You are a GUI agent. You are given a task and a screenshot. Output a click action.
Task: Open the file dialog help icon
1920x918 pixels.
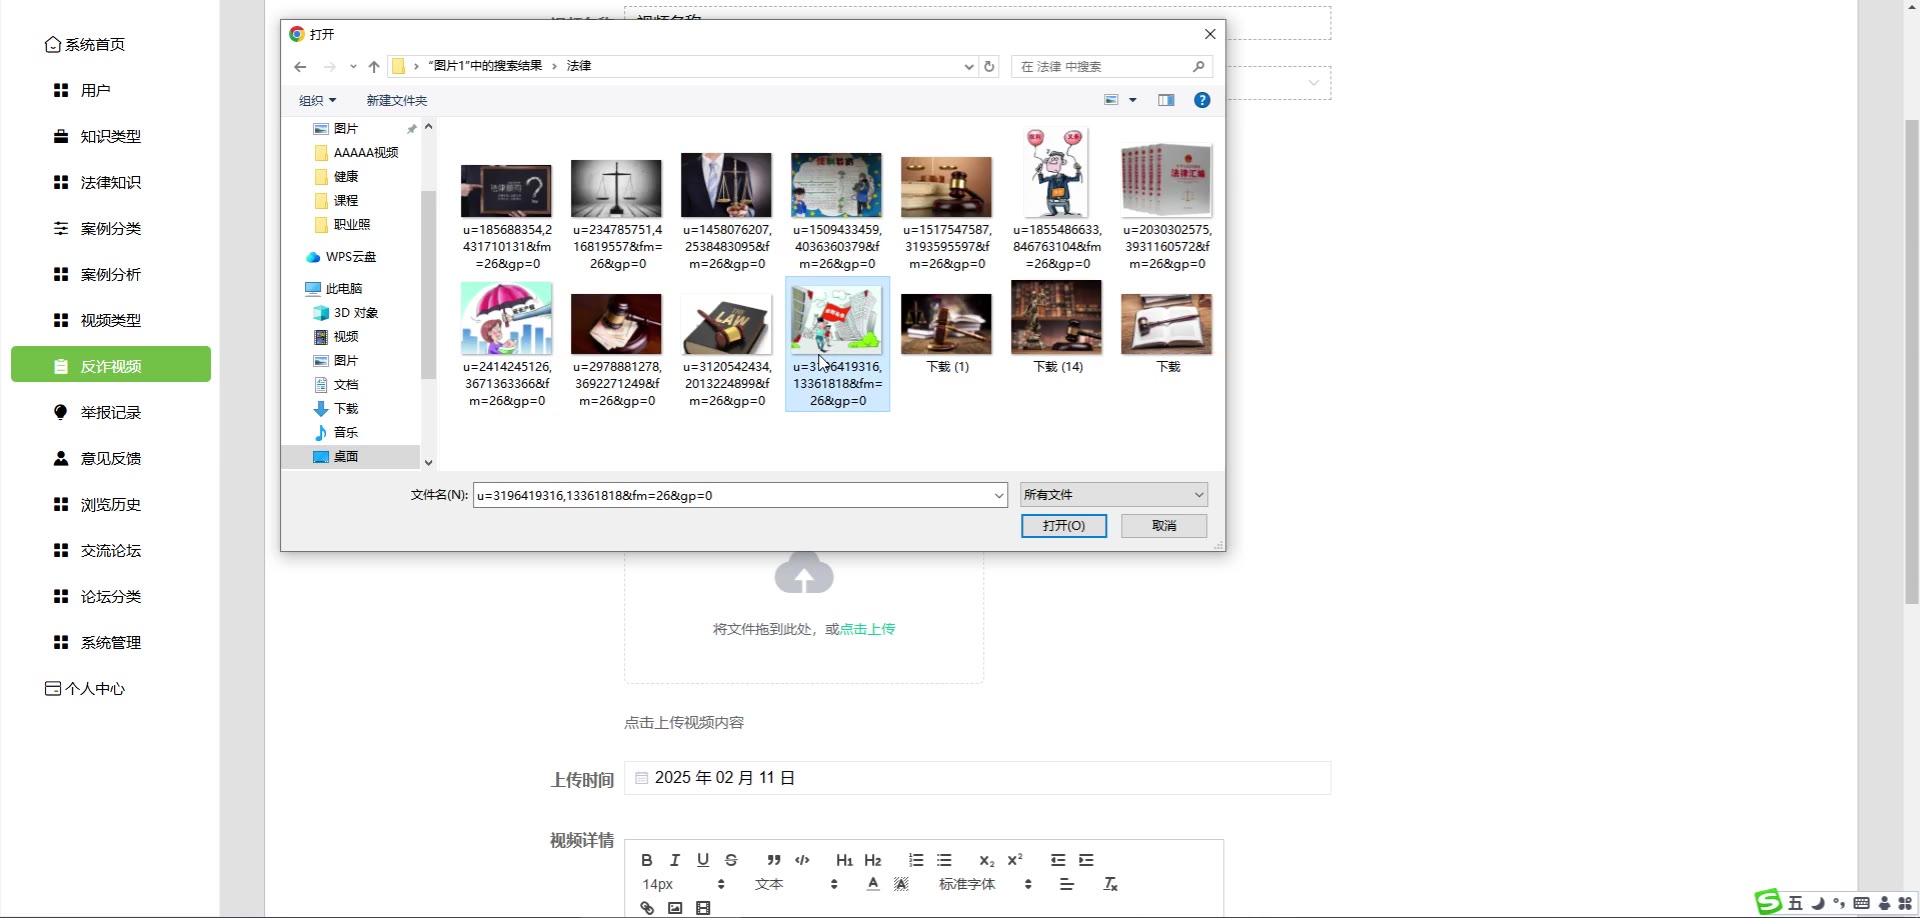1202,100
